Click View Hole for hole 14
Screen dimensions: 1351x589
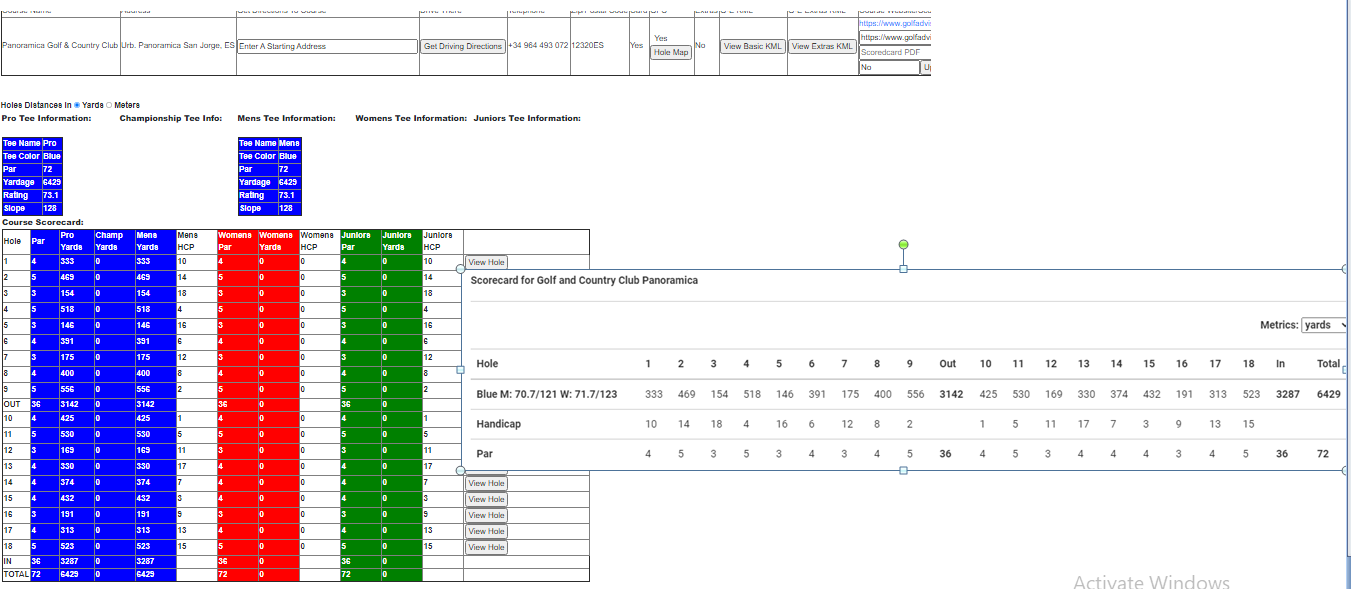487,483
